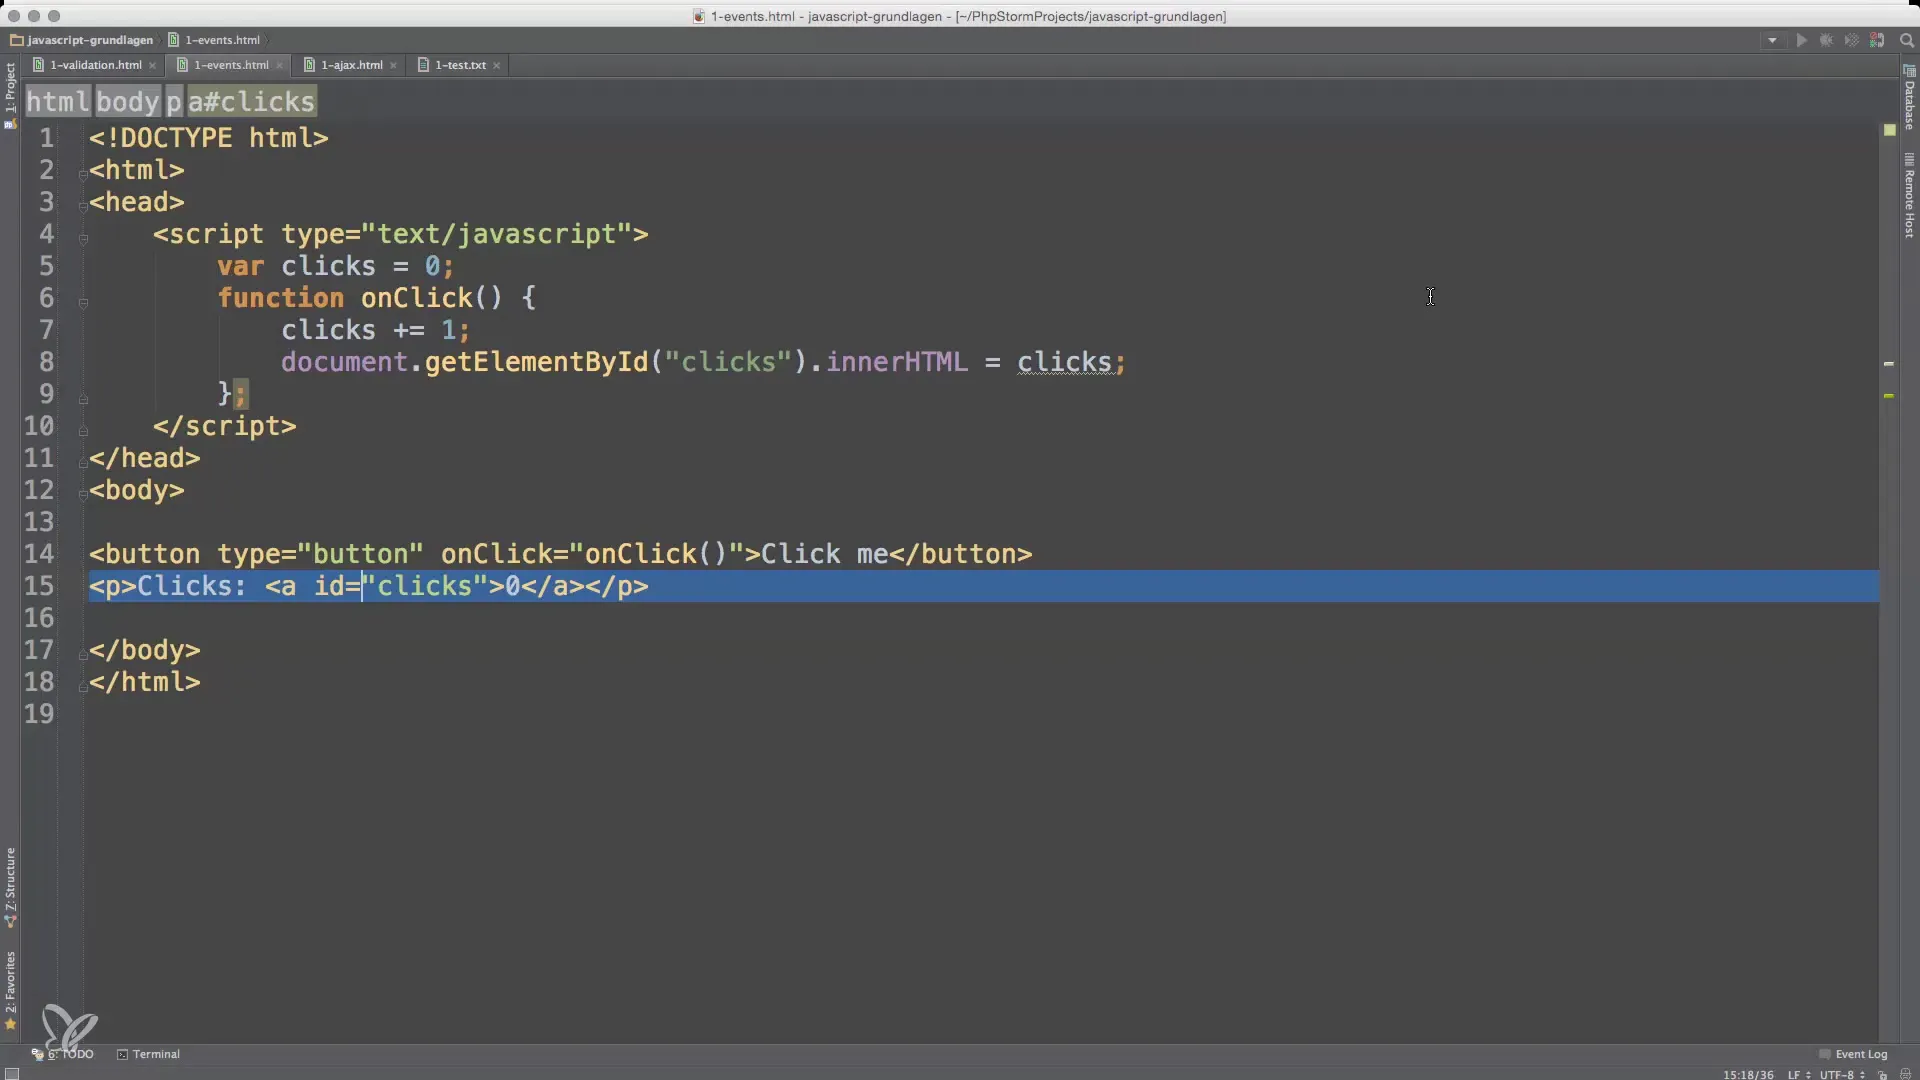Viewport: 1920px width, 1080px height.
Task: Jump to the green stripe marker near line 9
Action: [x=1889, y=396]
